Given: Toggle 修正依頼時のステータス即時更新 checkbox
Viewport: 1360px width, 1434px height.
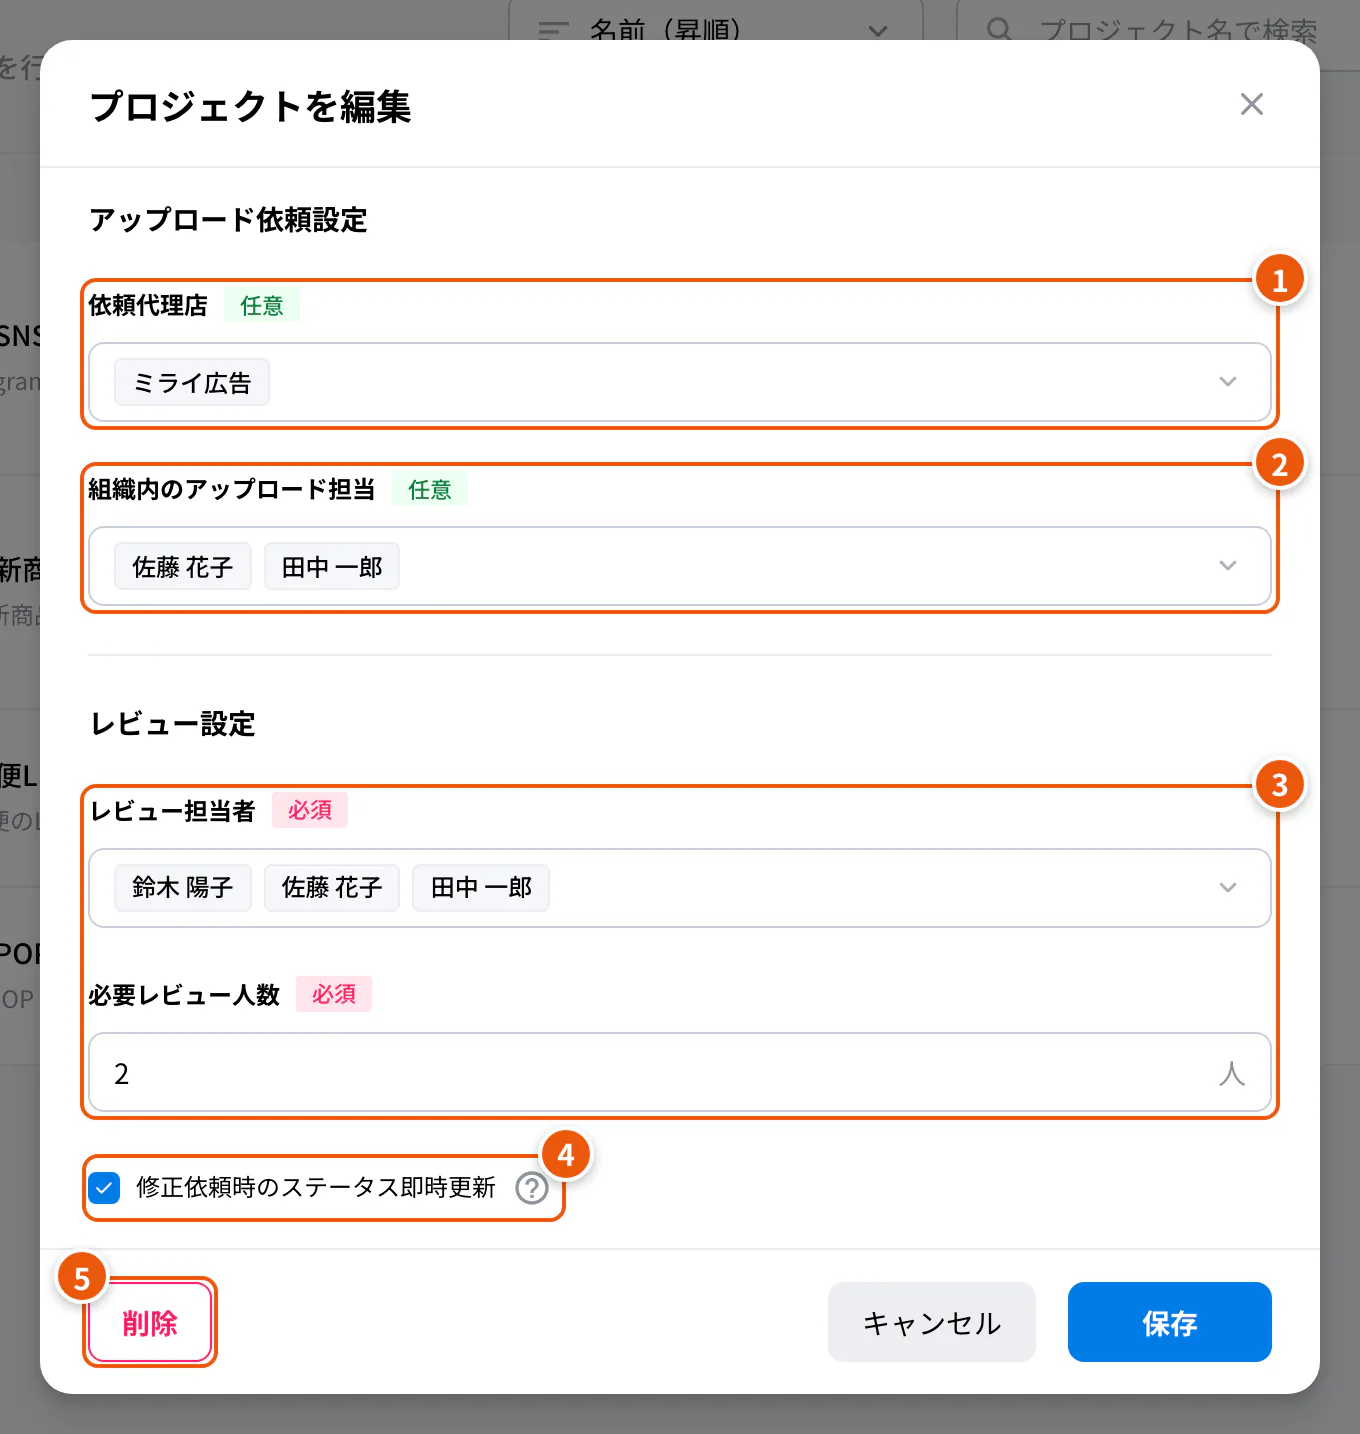Looking at the screenshot, I should (x=104, y=1188).
